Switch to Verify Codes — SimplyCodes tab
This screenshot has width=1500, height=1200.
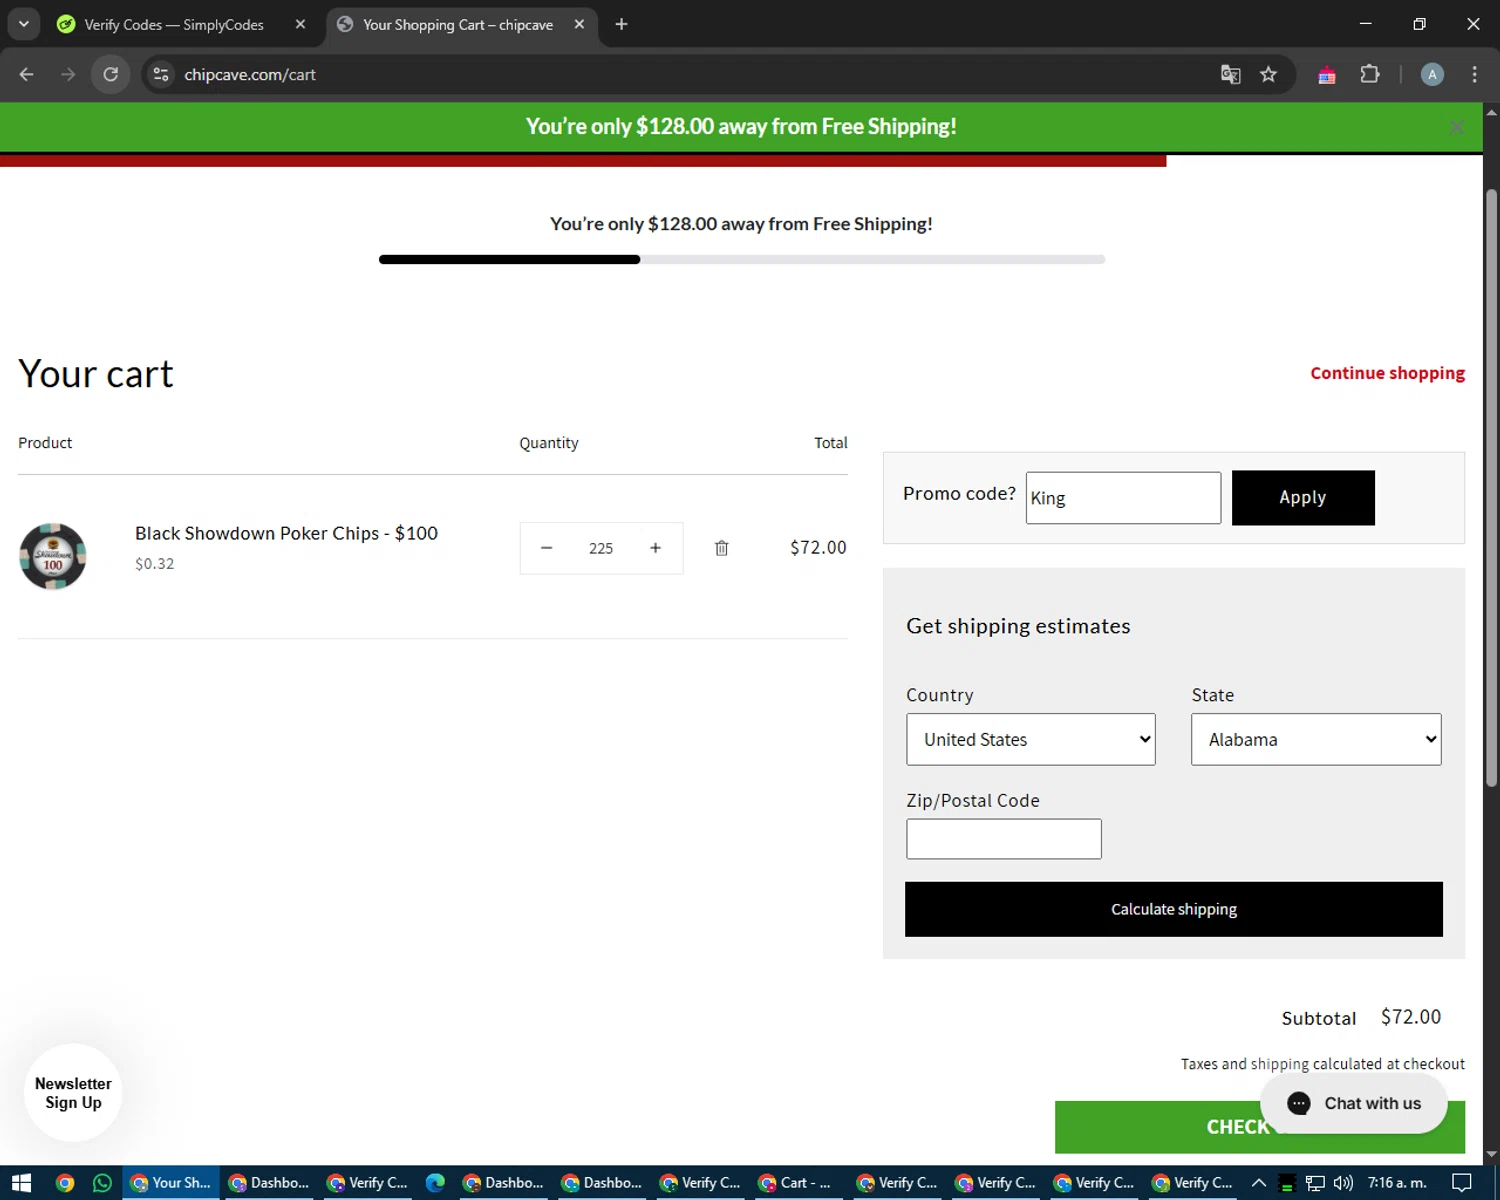174,24
